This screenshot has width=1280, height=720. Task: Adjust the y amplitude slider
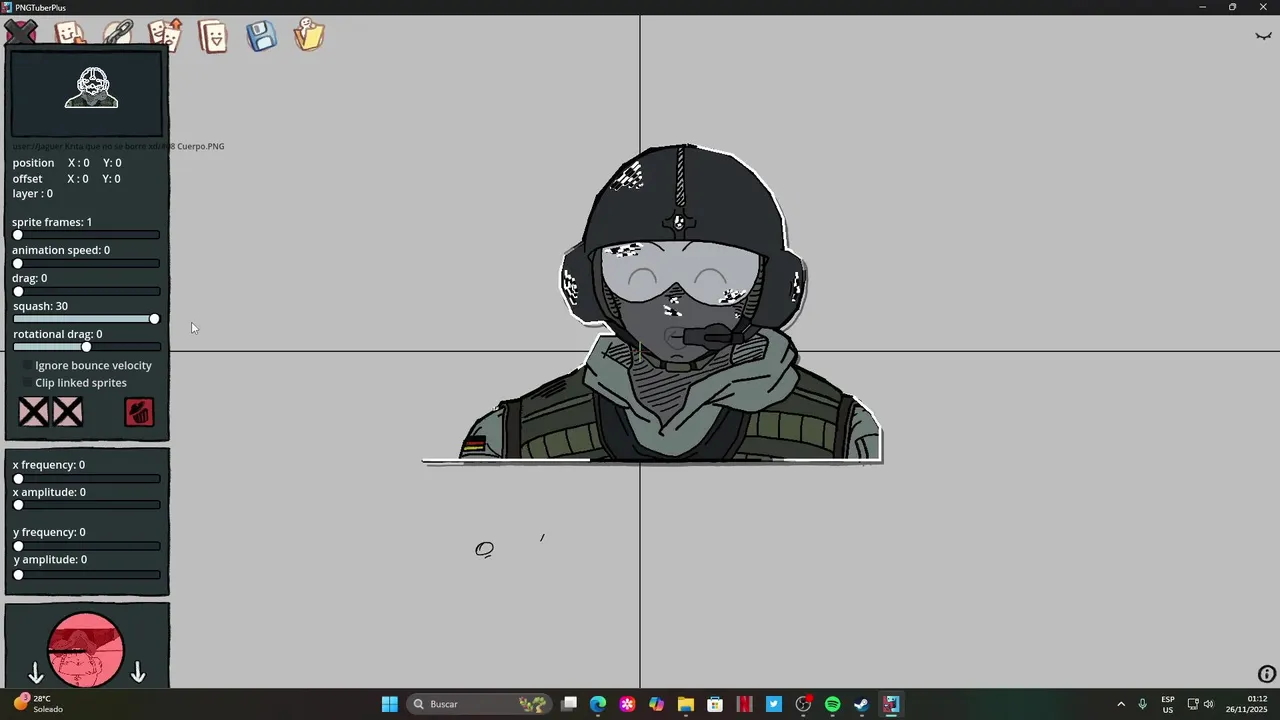click(86, 574)
